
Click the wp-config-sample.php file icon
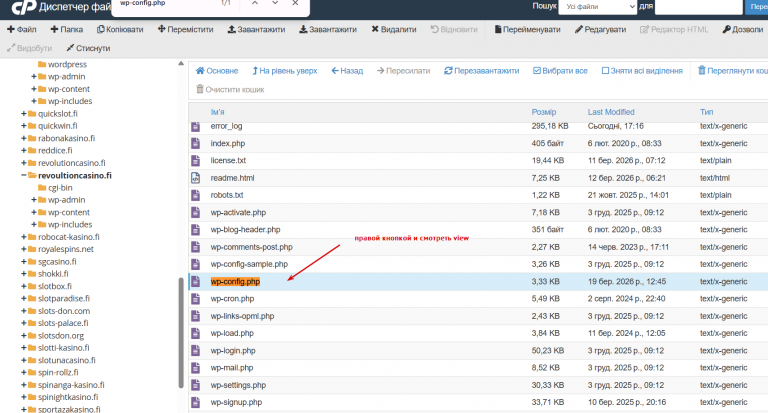tap(195, 264)
